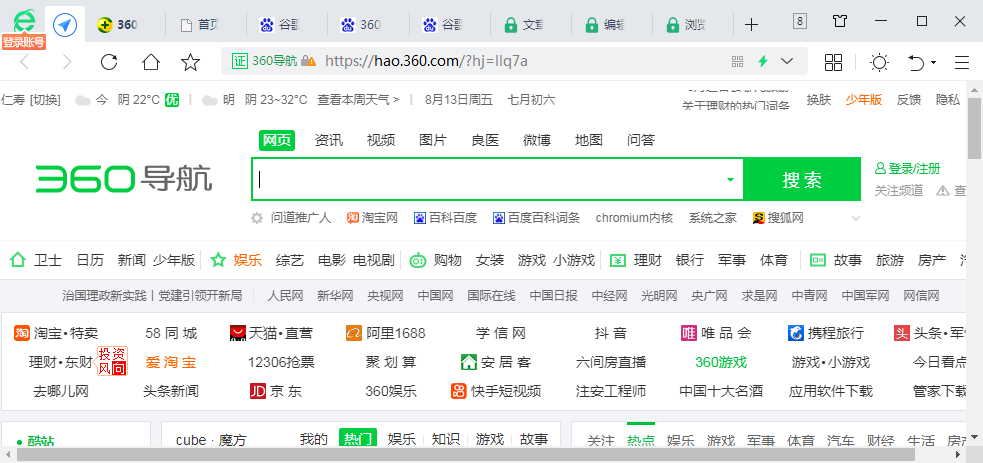The image size is (983, 463).
Task: Open 天猫•直营 site link
Action: point(272,333)
